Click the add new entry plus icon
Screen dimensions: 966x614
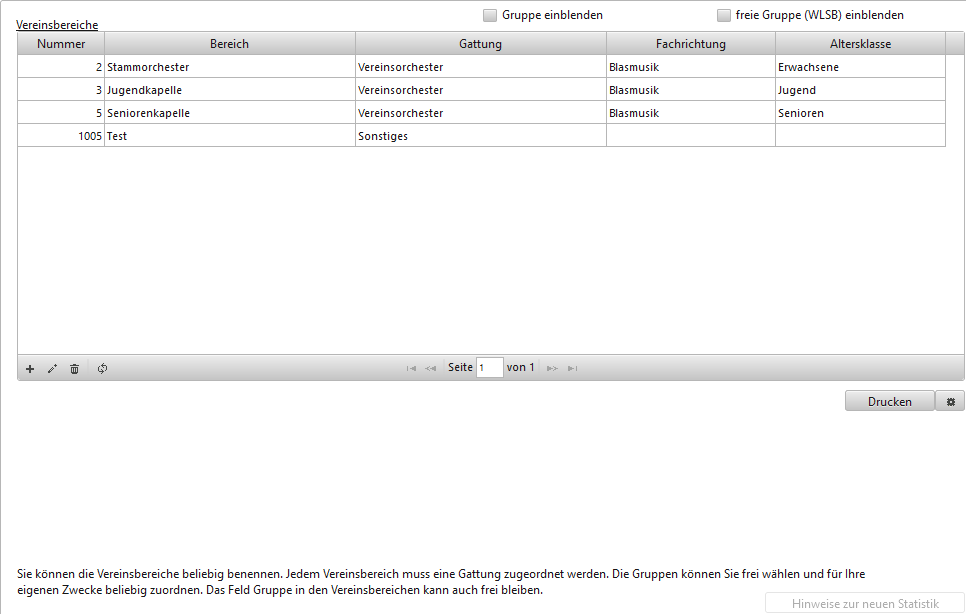30,369
